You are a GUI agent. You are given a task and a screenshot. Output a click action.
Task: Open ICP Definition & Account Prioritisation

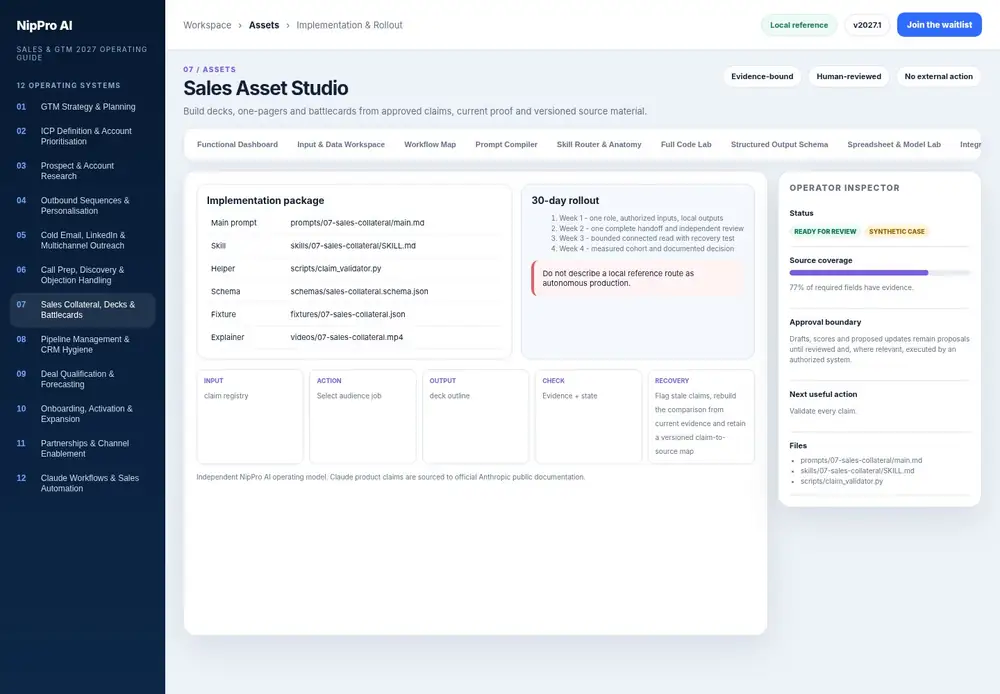[x=82, y=136]
